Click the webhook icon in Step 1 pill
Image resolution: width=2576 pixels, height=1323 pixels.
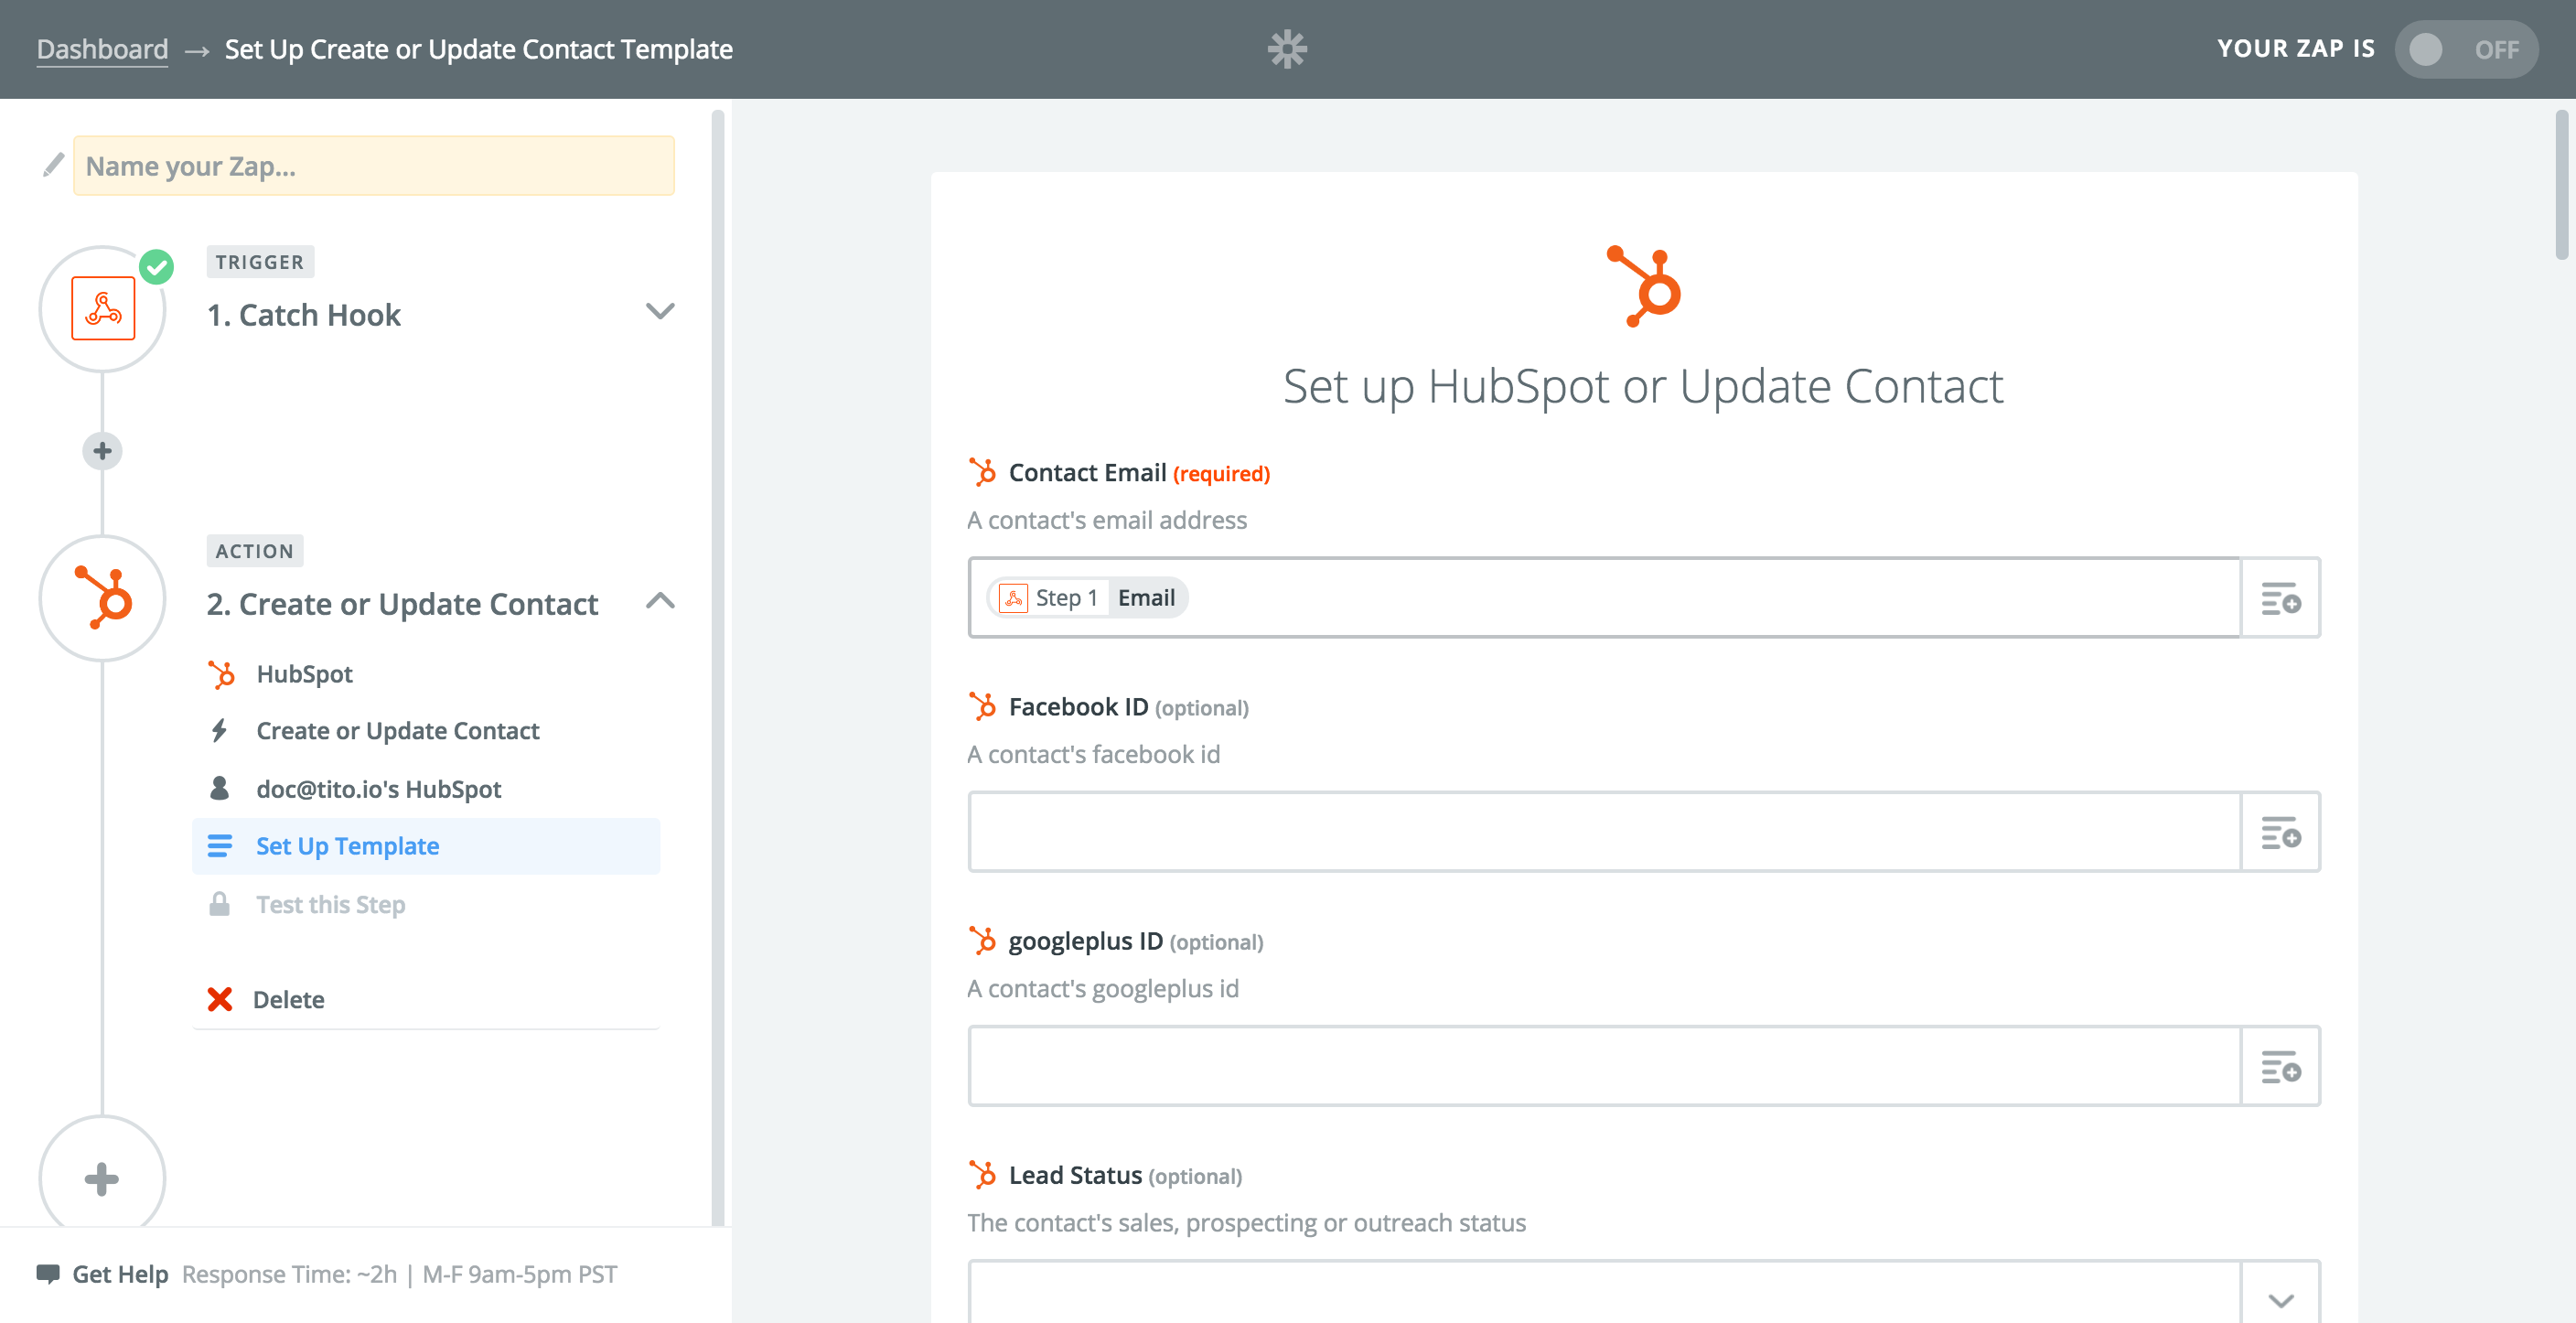point(1013,598)
